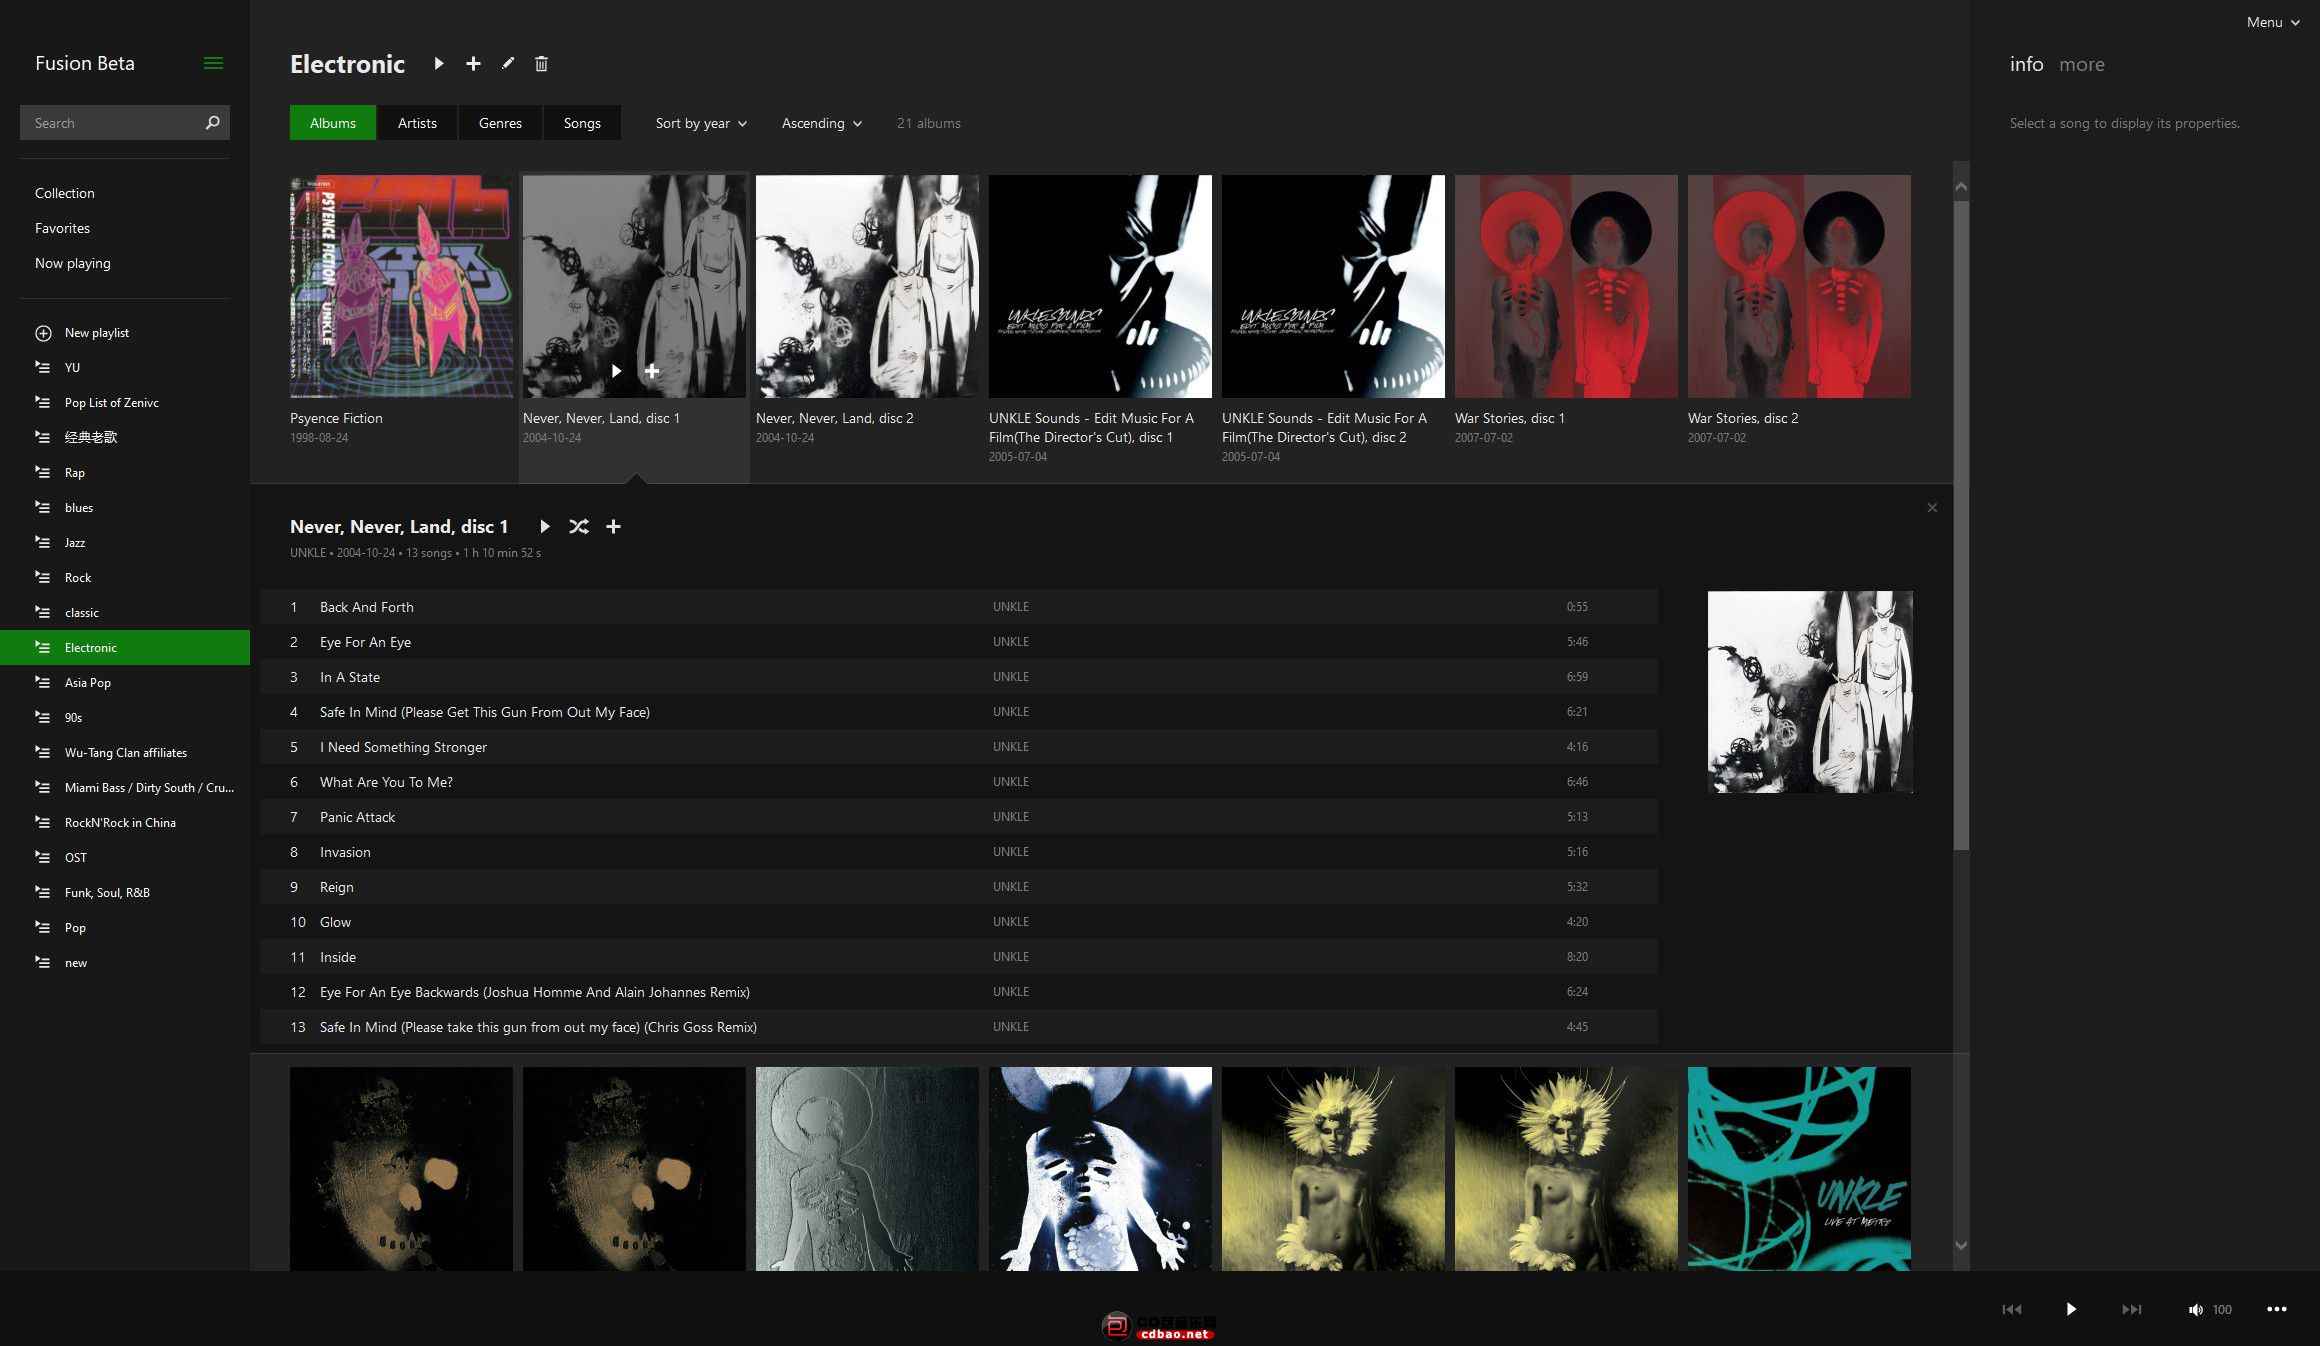
Task: Open the three-dot more options
Action: [2277, 1309]
